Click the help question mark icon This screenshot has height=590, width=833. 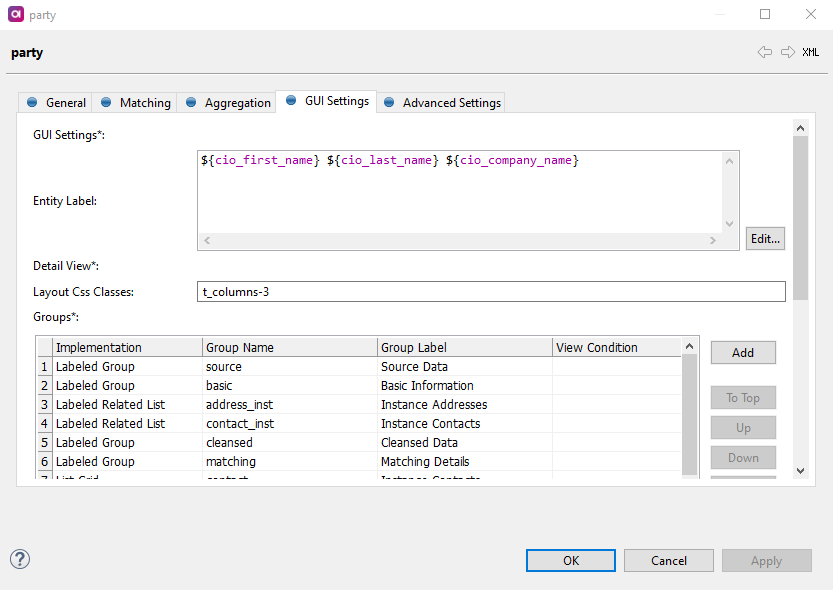coord(19,560)
